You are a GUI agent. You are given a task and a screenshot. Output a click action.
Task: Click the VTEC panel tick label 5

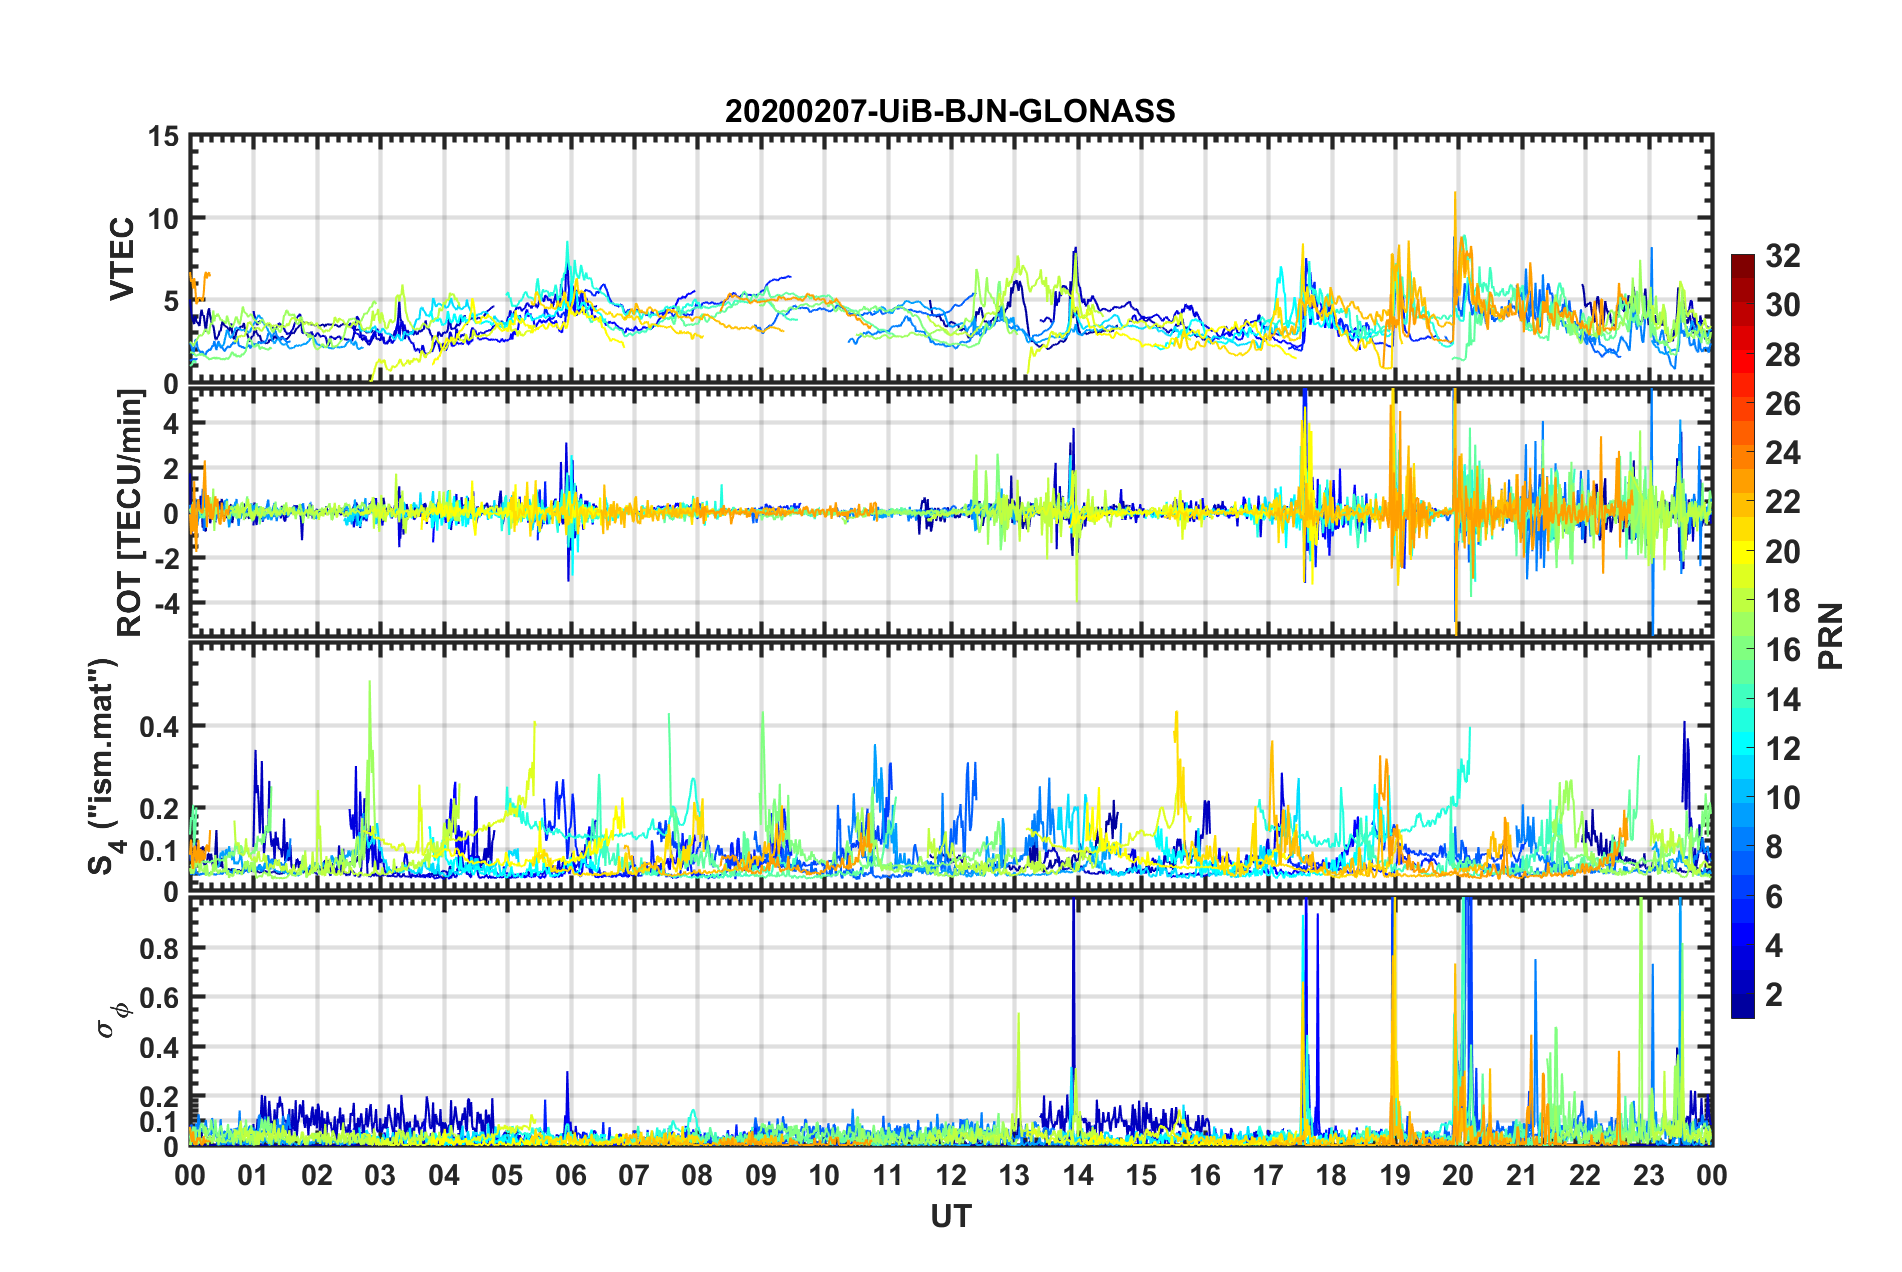tap(171, 301)
